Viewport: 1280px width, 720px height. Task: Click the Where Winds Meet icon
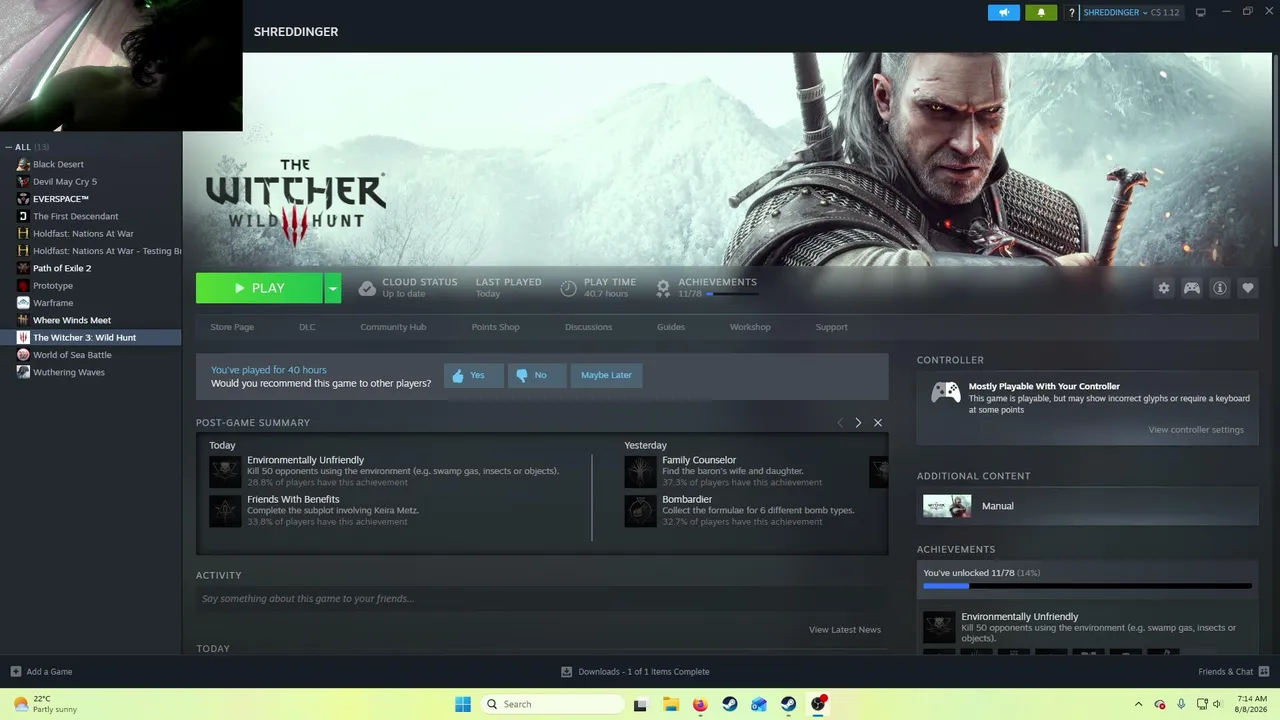(x=23, y=320)
